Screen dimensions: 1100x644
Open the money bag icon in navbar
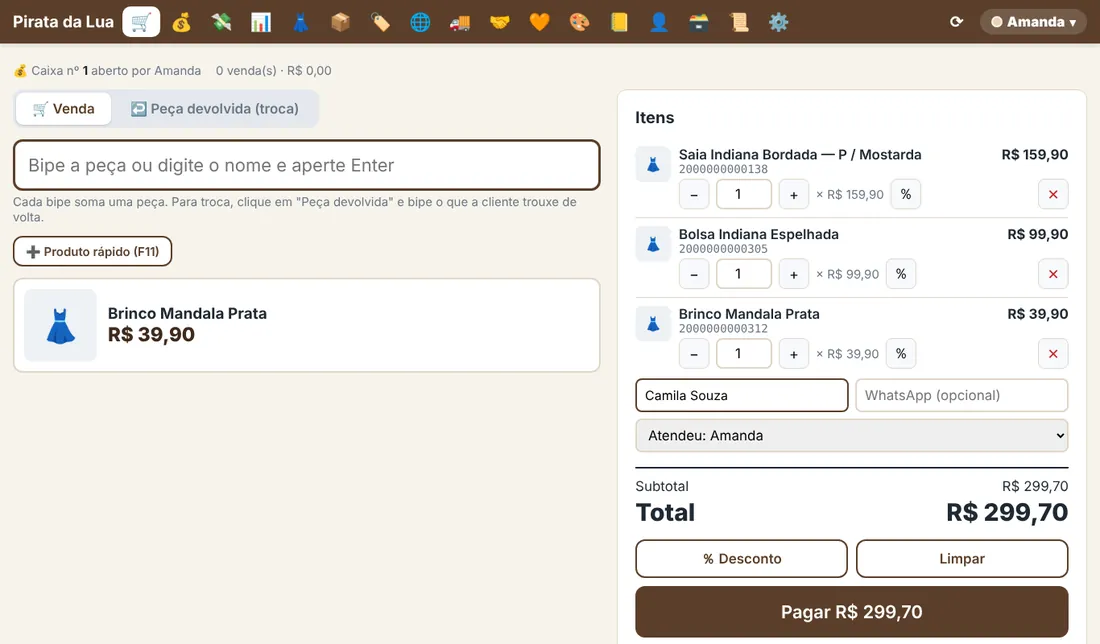coord(181,22)
